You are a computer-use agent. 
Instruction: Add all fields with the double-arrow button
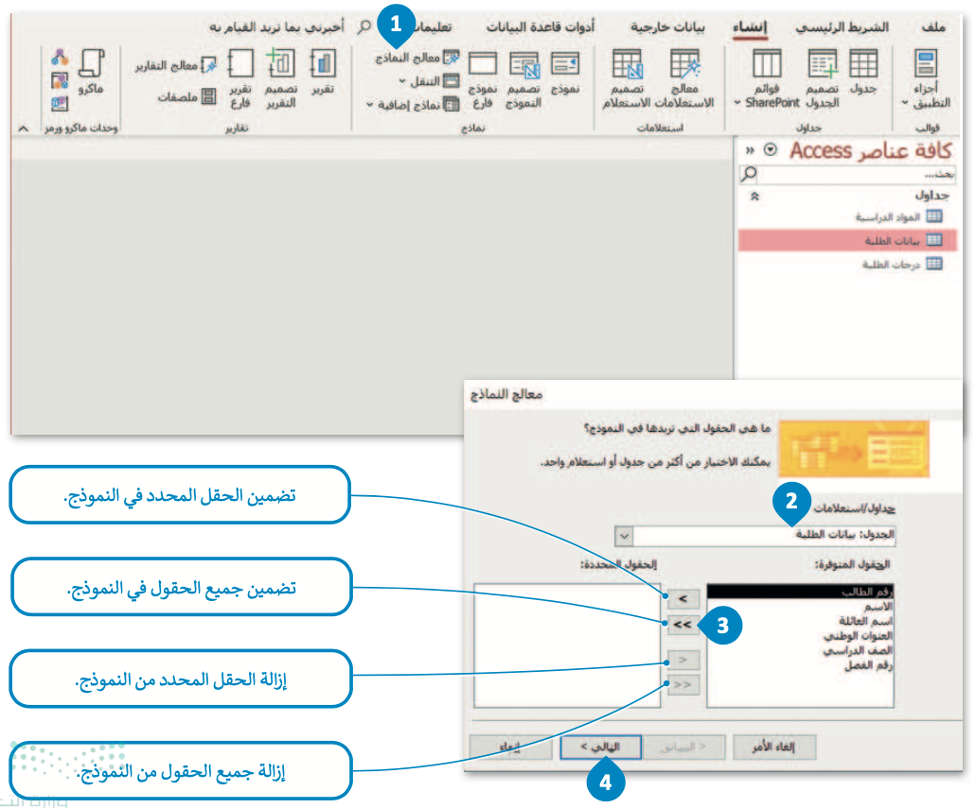[x=683, y=624]
